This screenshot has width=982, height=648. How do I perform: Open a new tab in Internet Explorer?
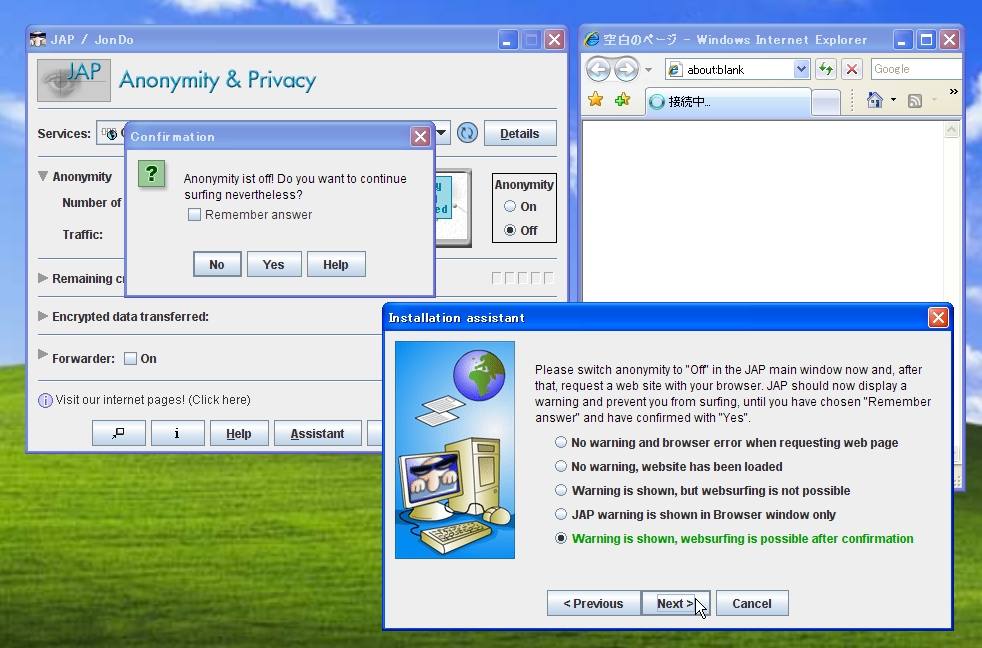(x=825, y=102)
